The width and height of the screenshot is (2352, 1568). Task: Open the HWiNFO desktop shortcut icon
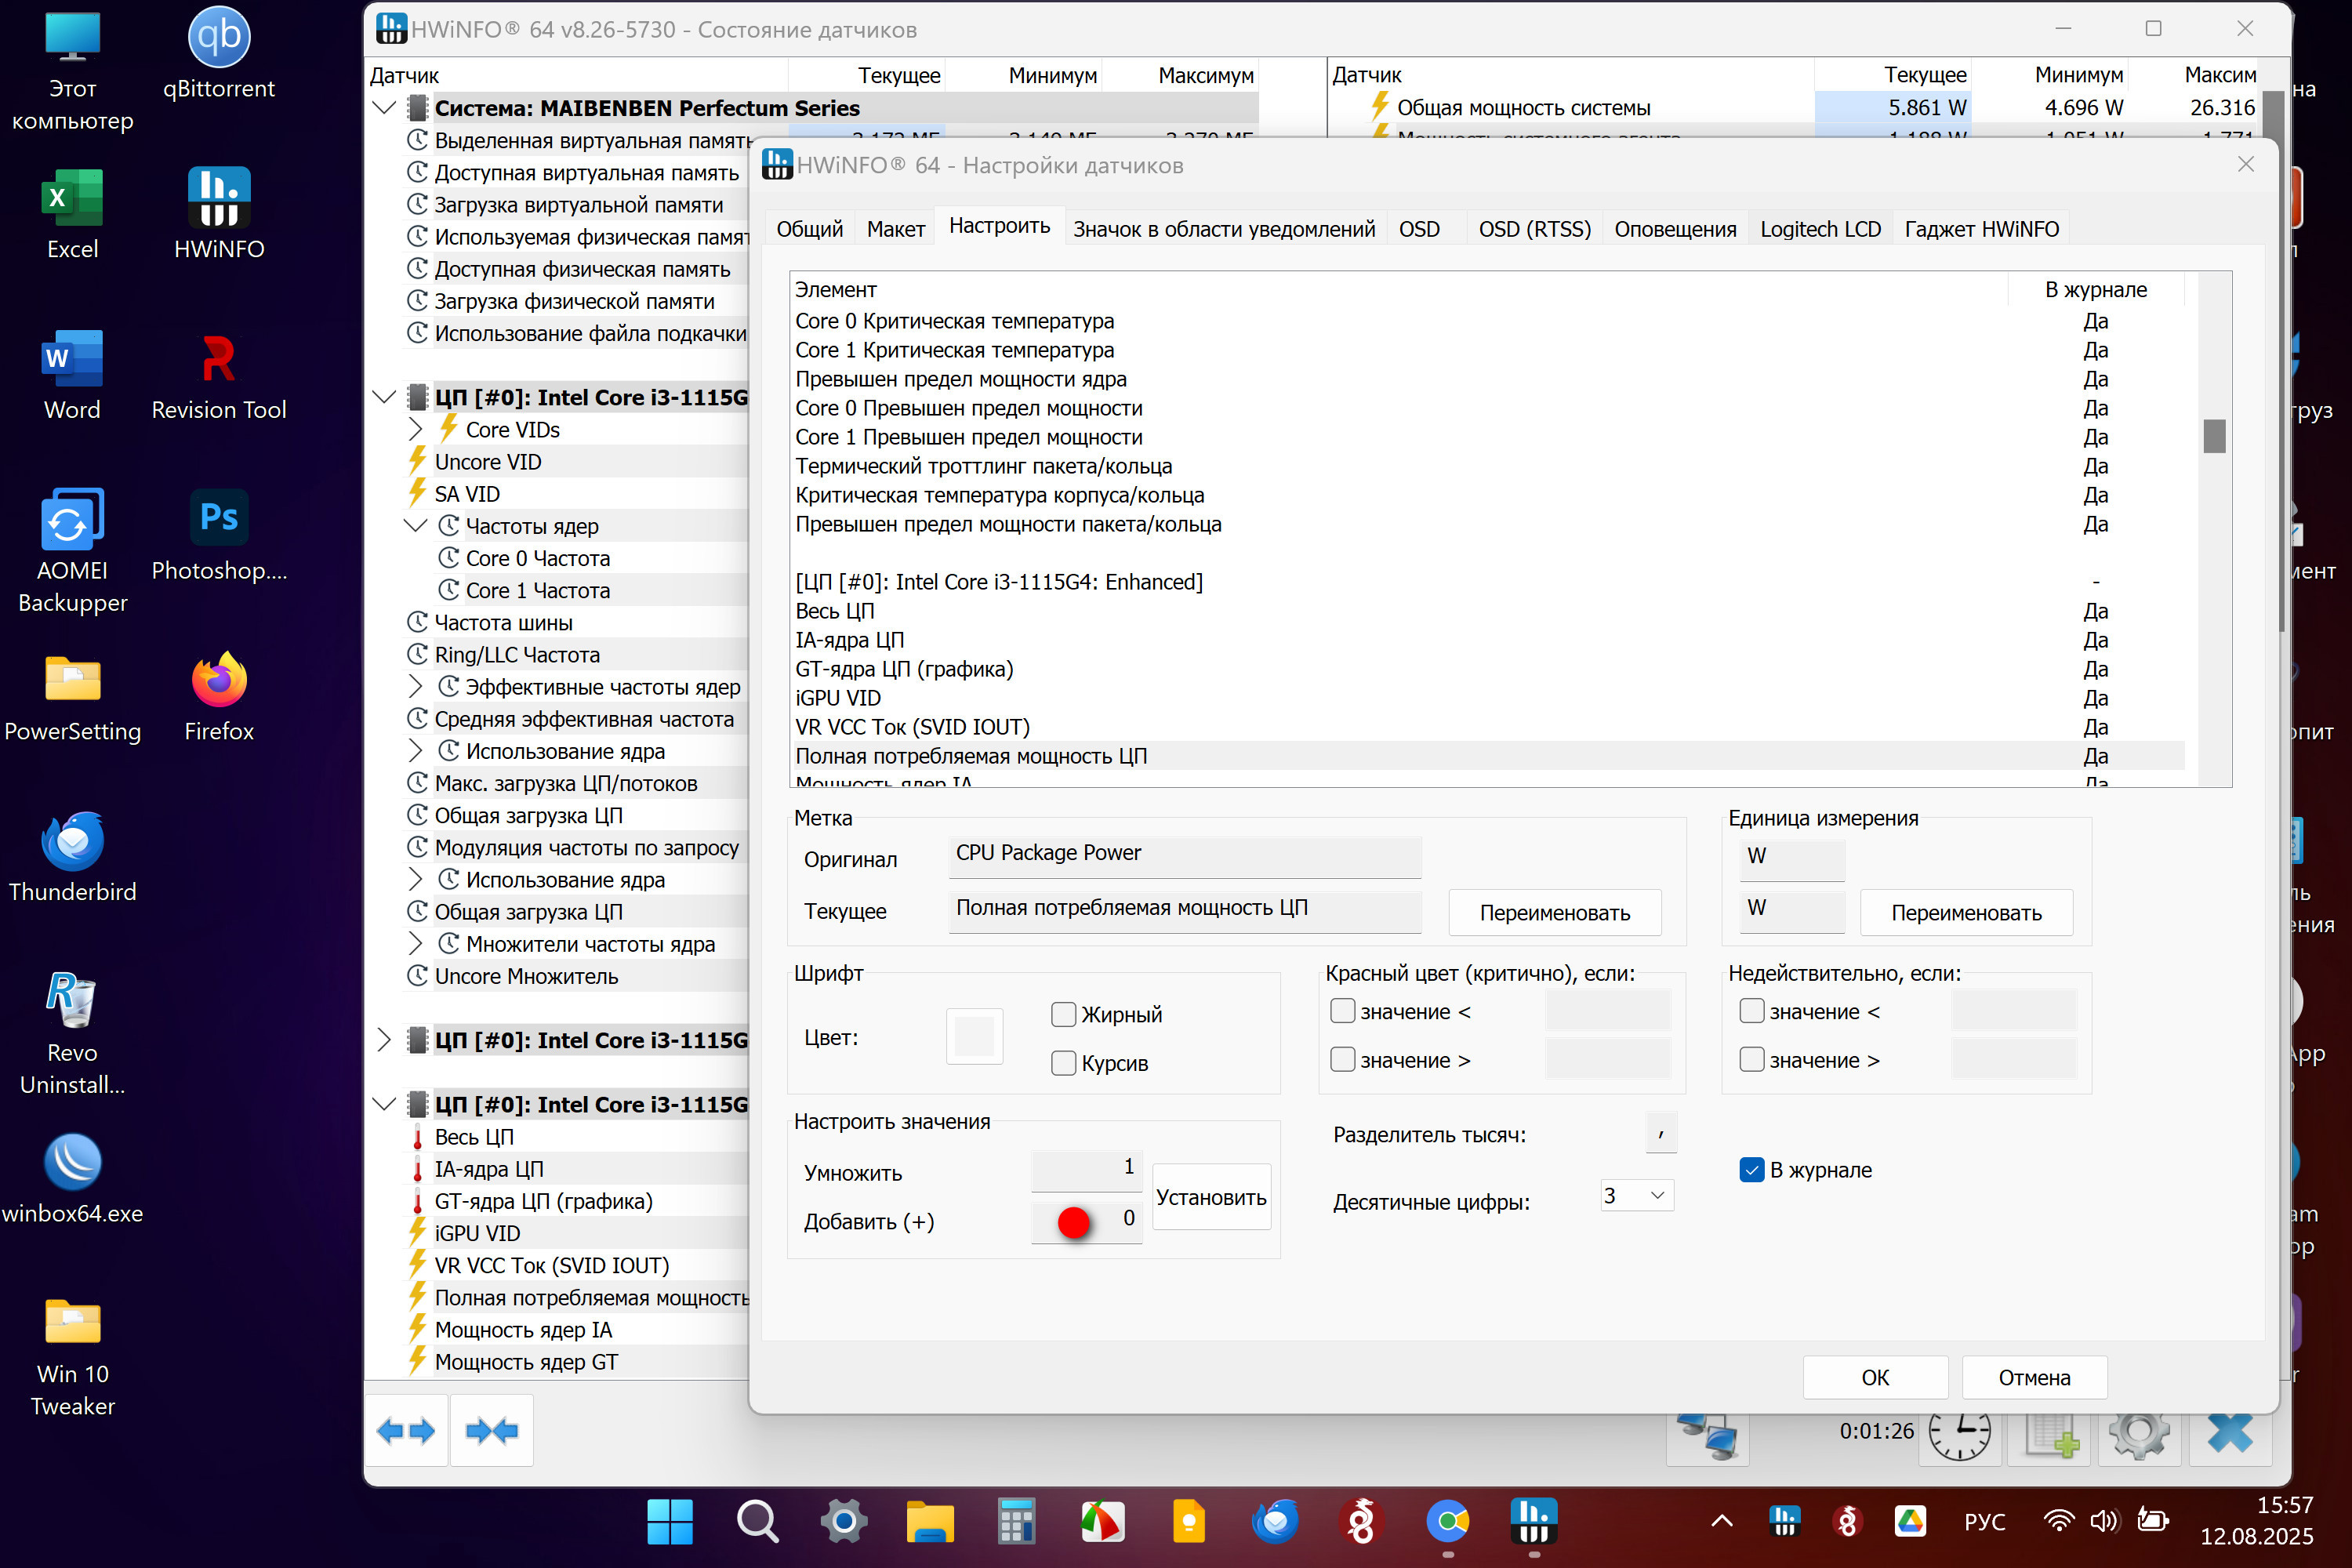[219, 214]
